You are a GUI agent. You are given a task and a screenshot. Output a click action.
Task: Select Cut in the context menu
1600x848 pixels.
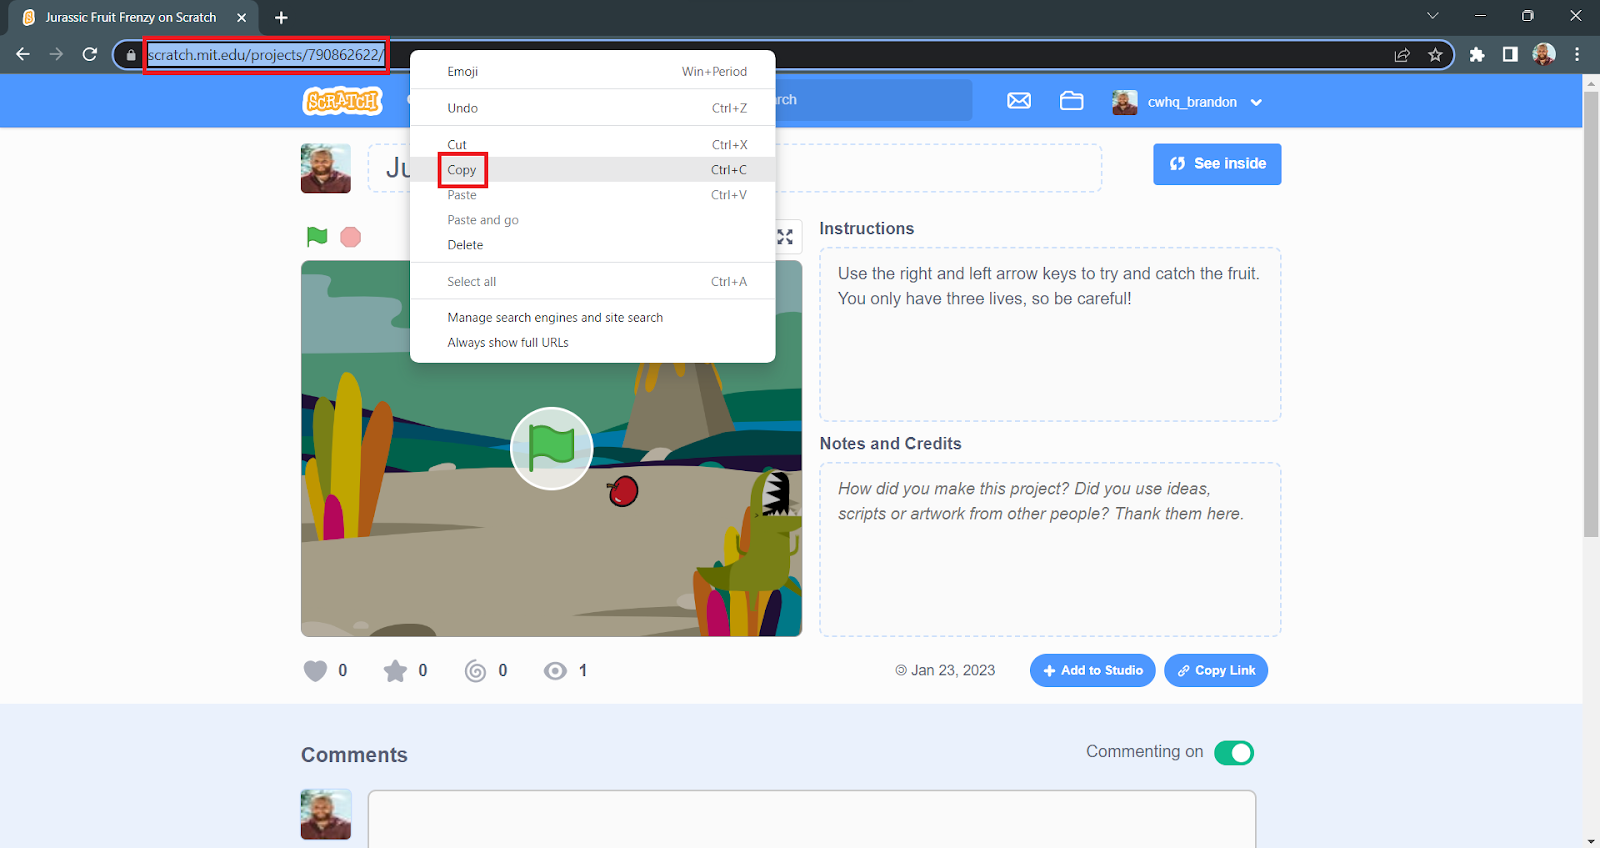(593, 145)
